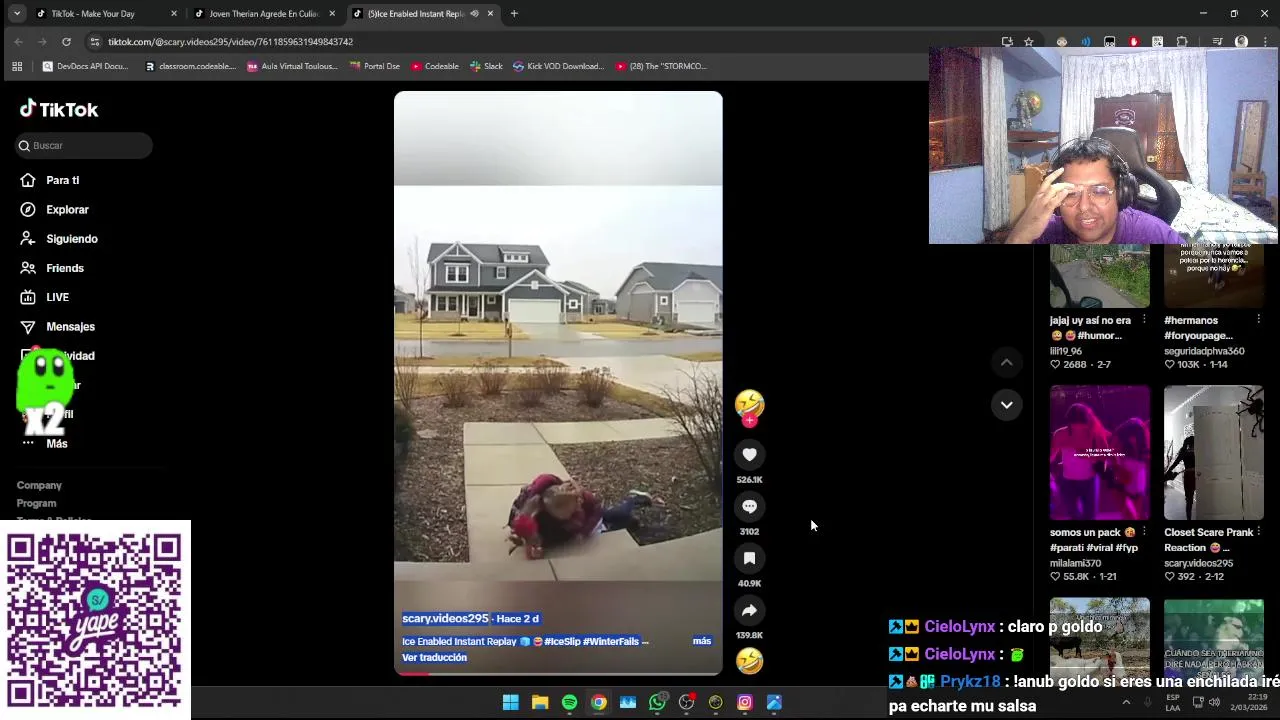This screenshot has height=720, width=1280.
Task: Open the Closet Scare Prank video thumbnail
Action: [1213, 453]
